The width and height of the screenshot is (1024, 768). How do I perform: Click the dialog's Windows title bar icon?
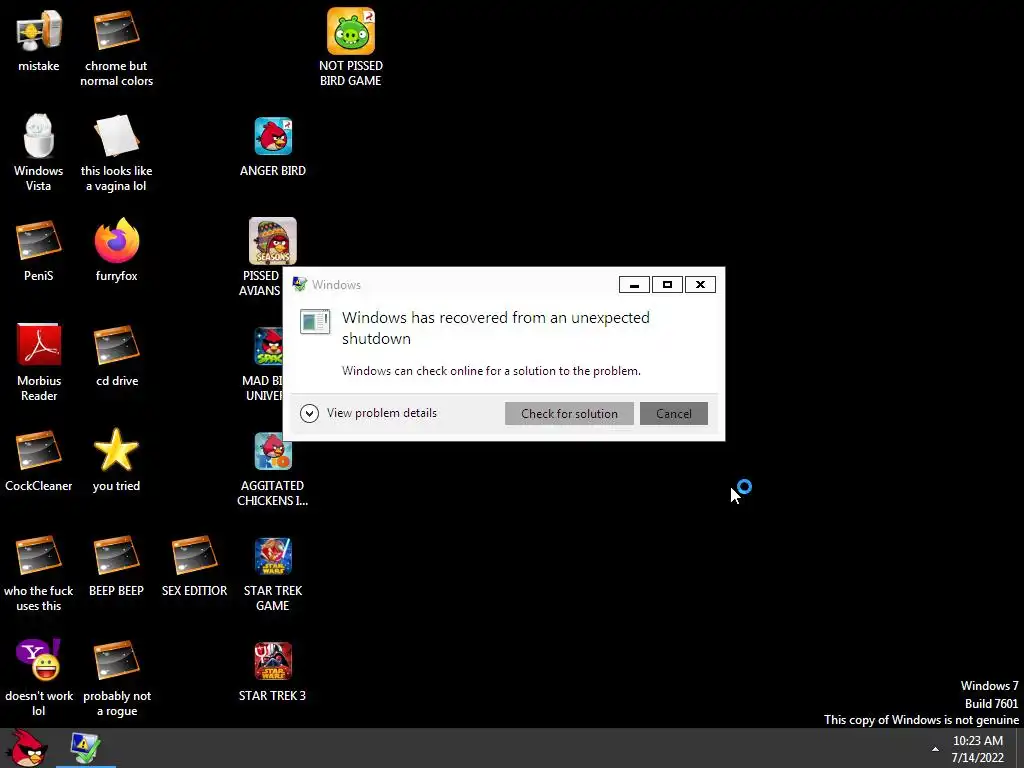[x=300, y=284]
